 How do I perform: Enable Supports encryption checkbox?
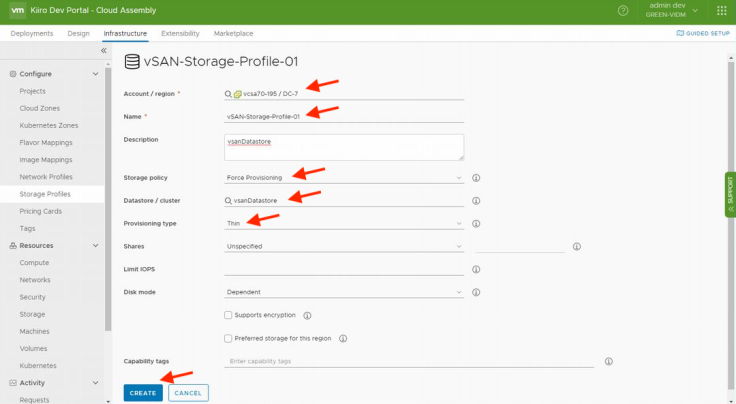coord(228,315)
